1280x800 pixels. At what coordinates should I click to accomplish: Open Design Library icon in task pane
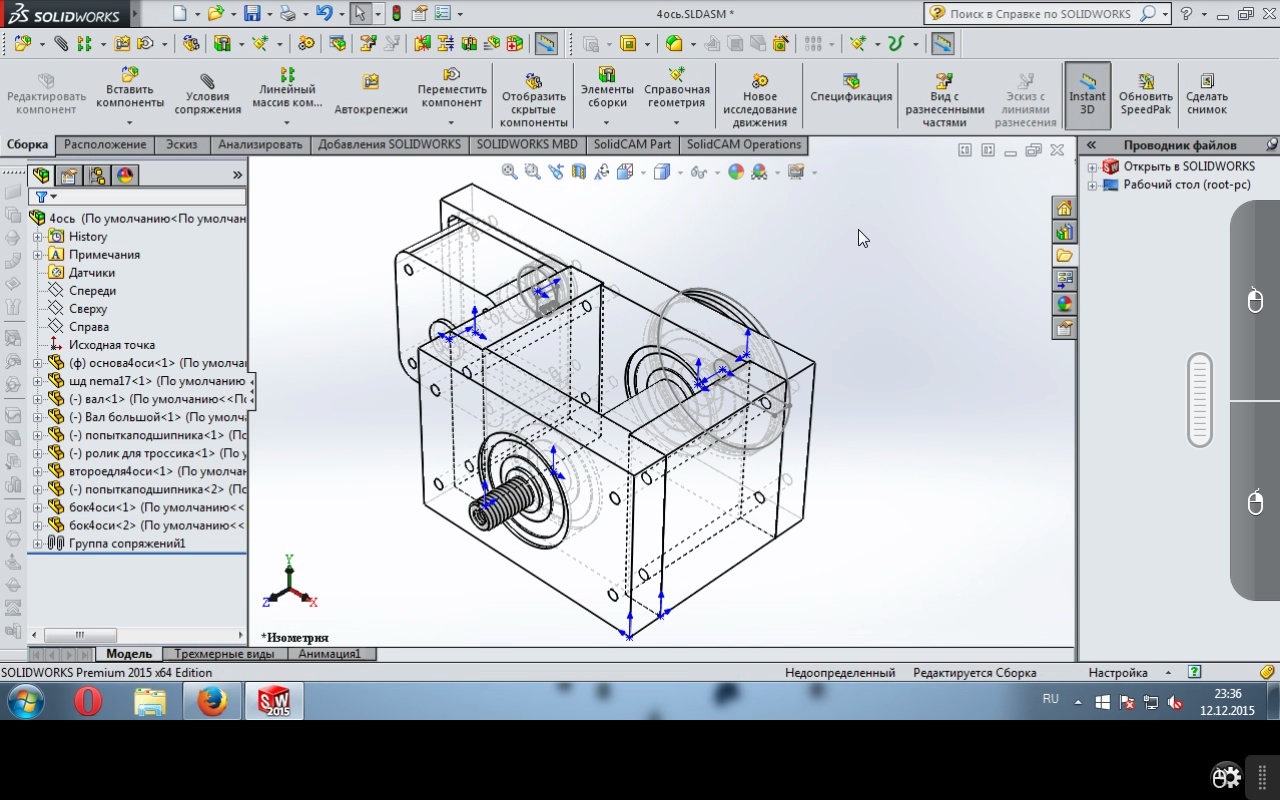(1064, 232)
